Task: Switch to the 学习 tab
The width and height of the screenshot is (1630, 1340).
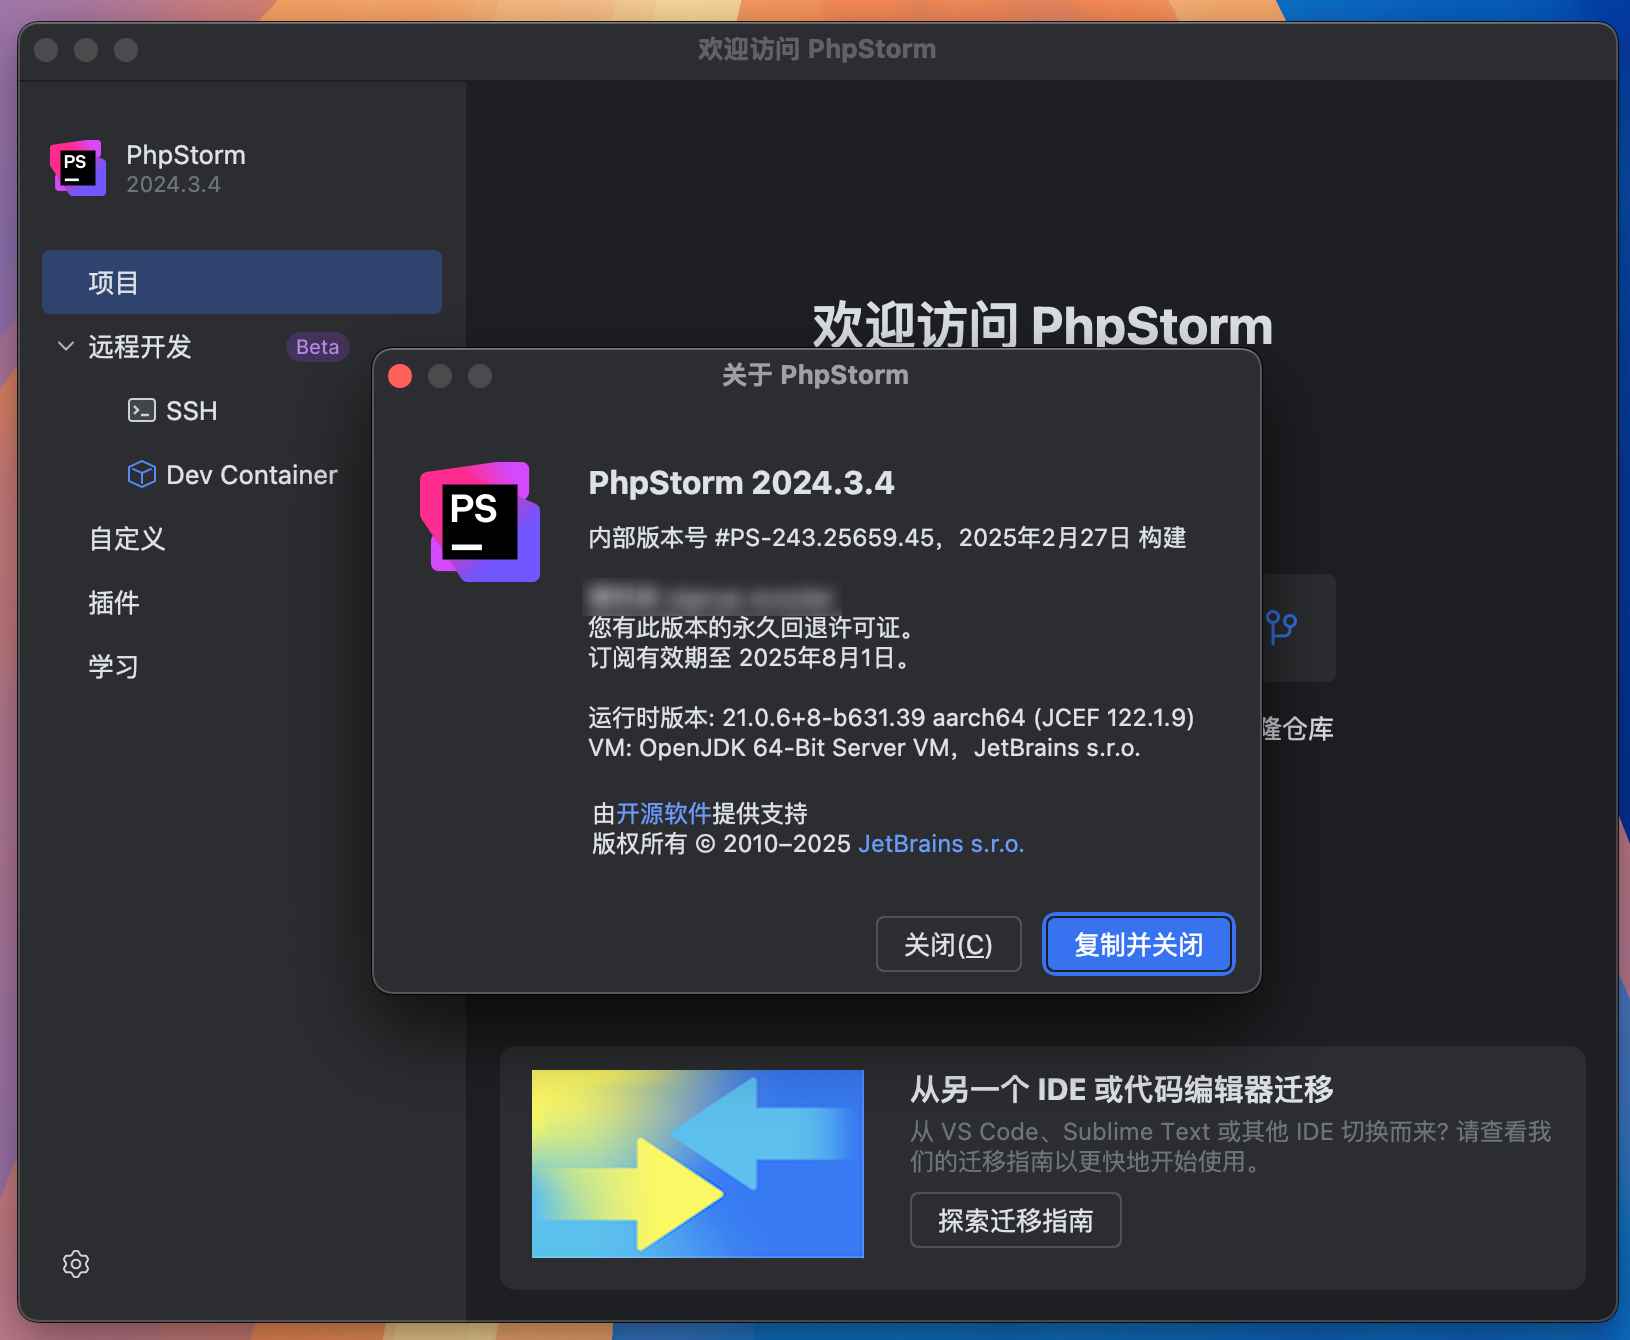Action: tap(114, 667)
